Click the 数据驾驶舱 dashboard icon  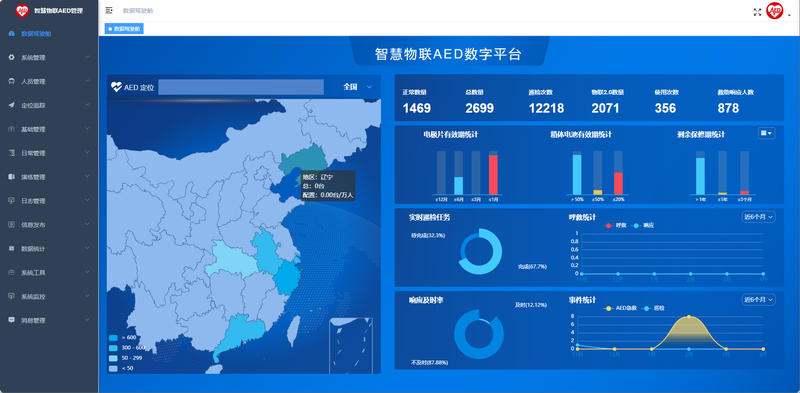[x=12, y=34]
